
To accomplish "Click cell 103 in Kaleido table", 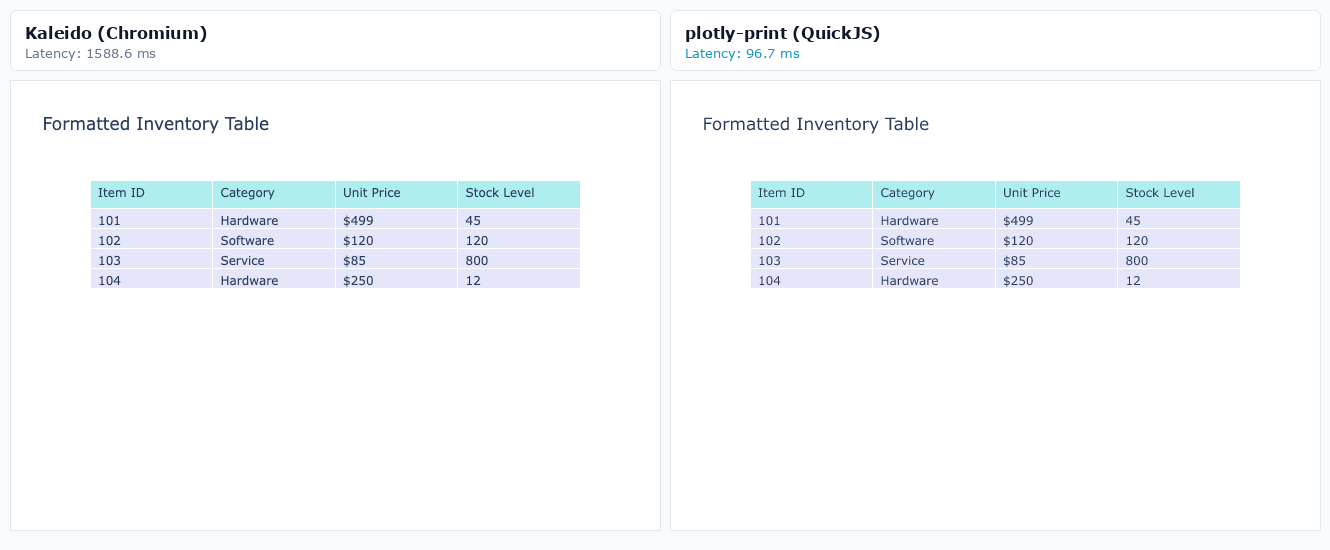I will pos(151,259).
